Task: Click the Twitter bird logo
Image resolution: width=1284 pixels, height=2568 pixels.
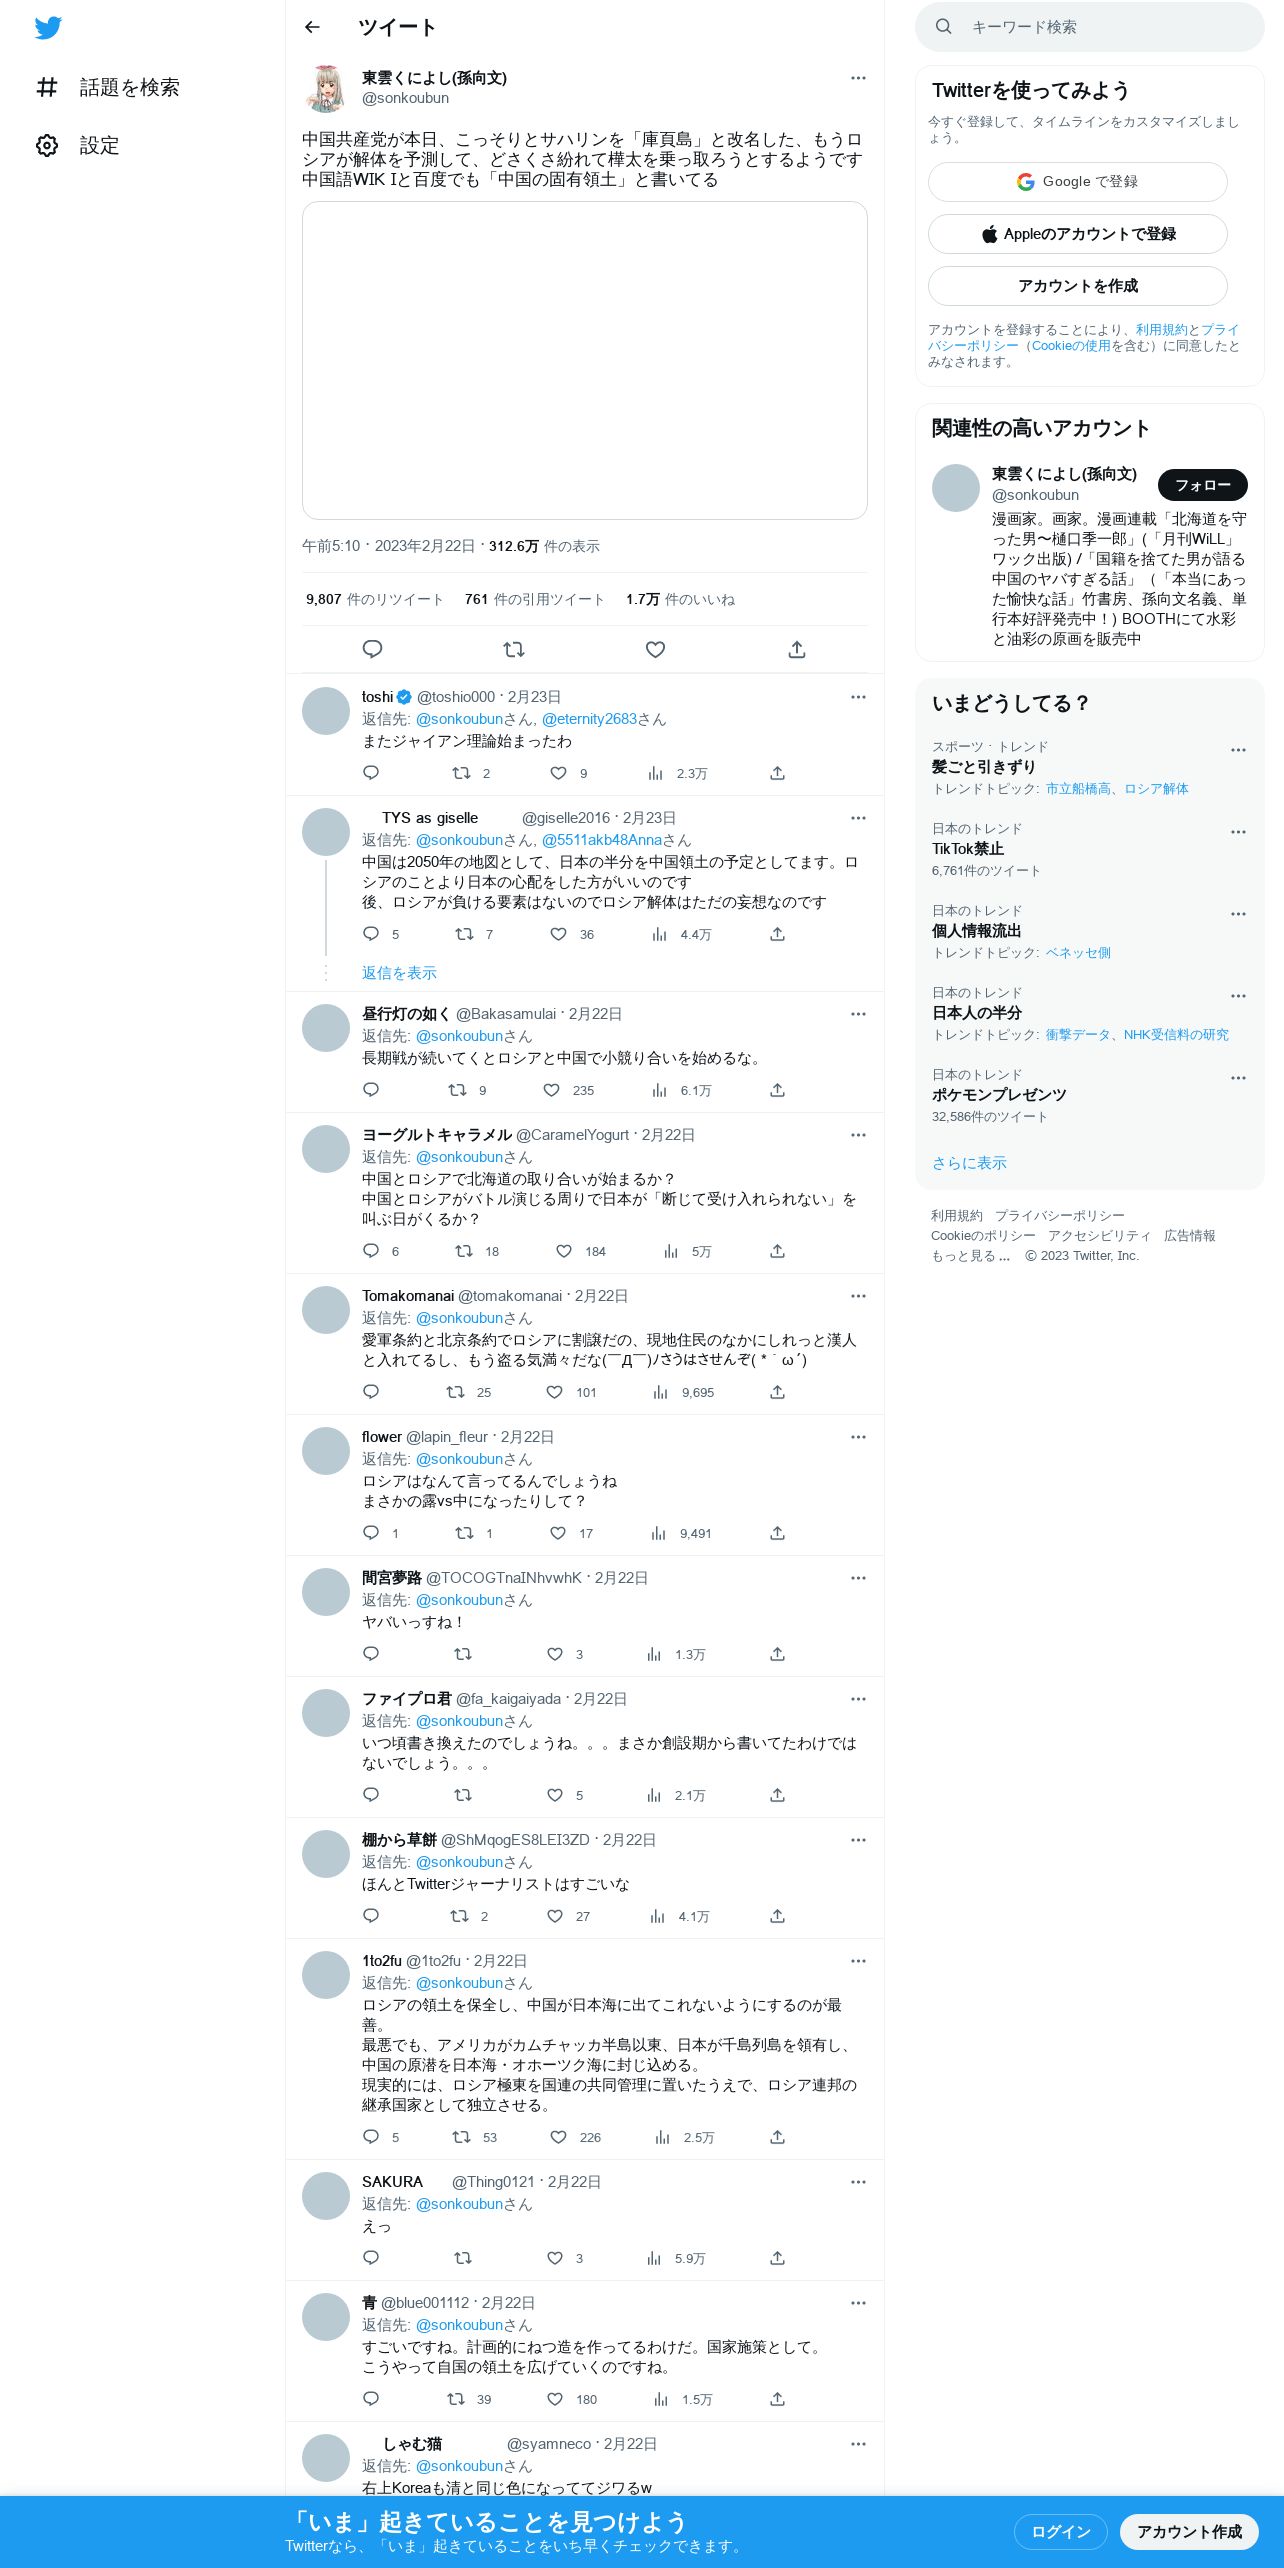Action: [48, 28]
